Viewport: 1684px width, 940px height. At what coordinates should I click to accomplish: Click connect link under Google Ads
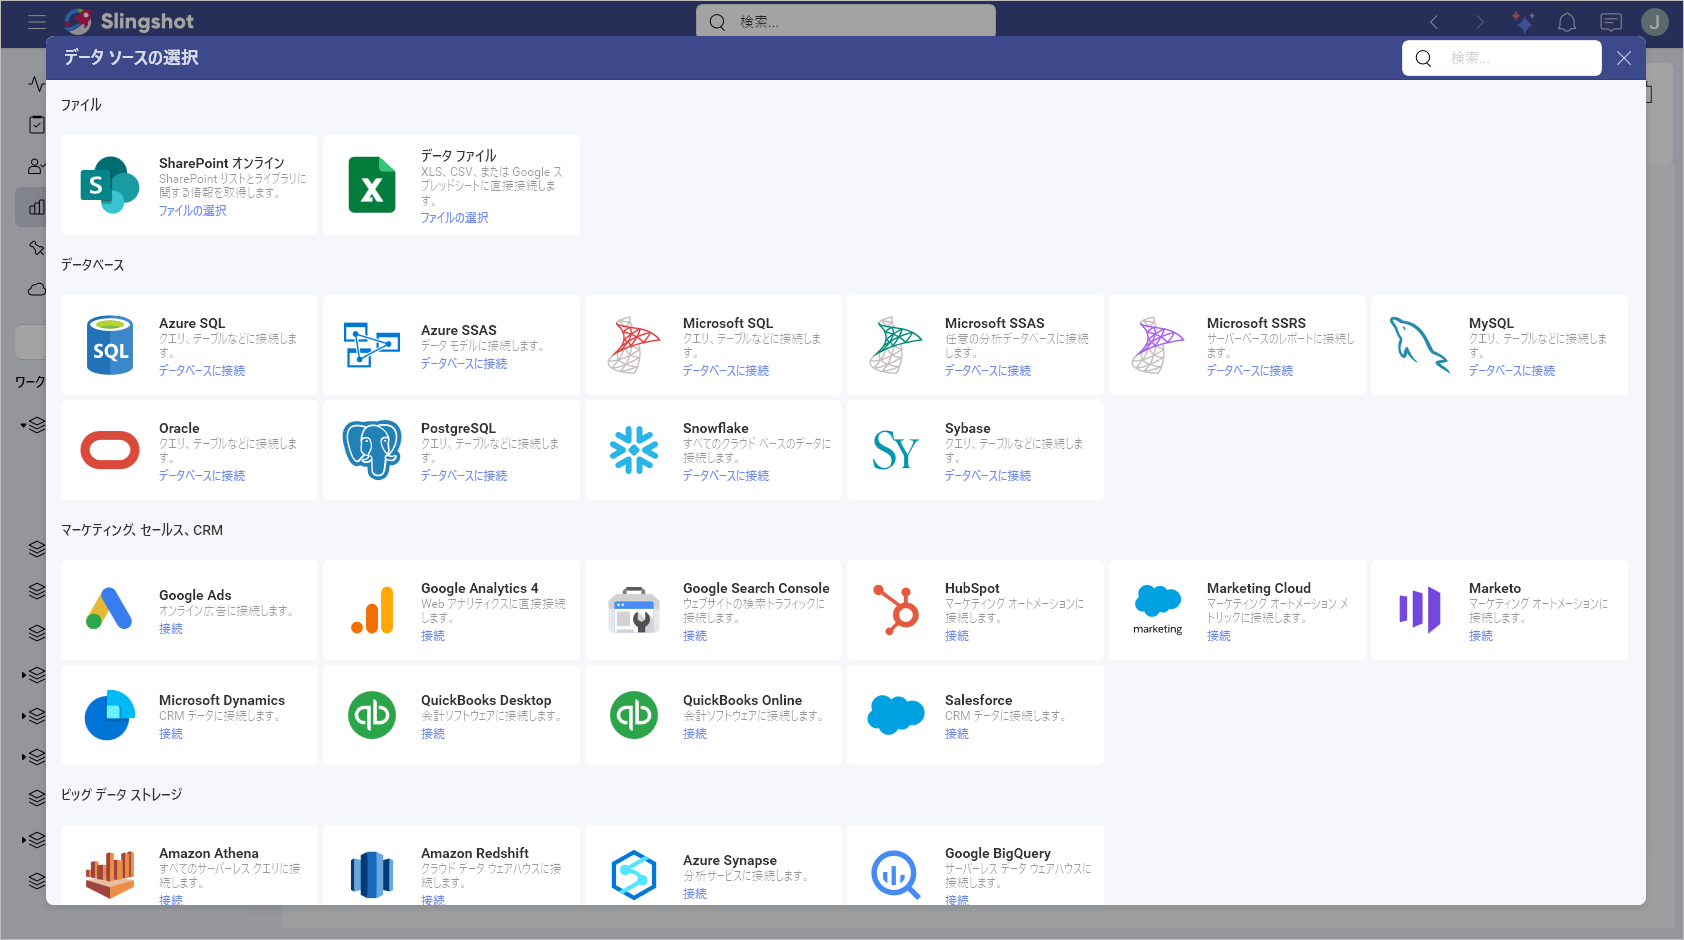tap(171, 629)
